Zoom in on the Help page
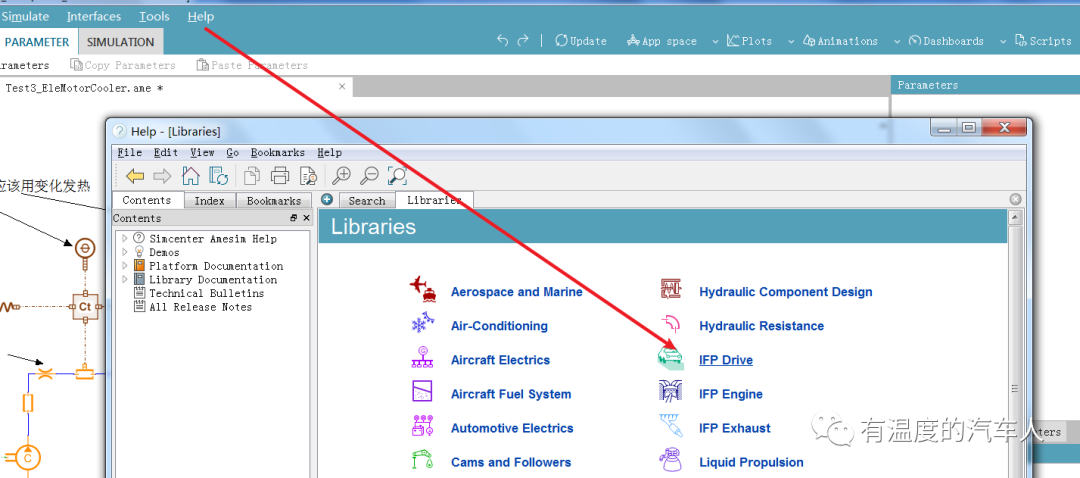The image size is (1080, 478). tap(341, 176)
